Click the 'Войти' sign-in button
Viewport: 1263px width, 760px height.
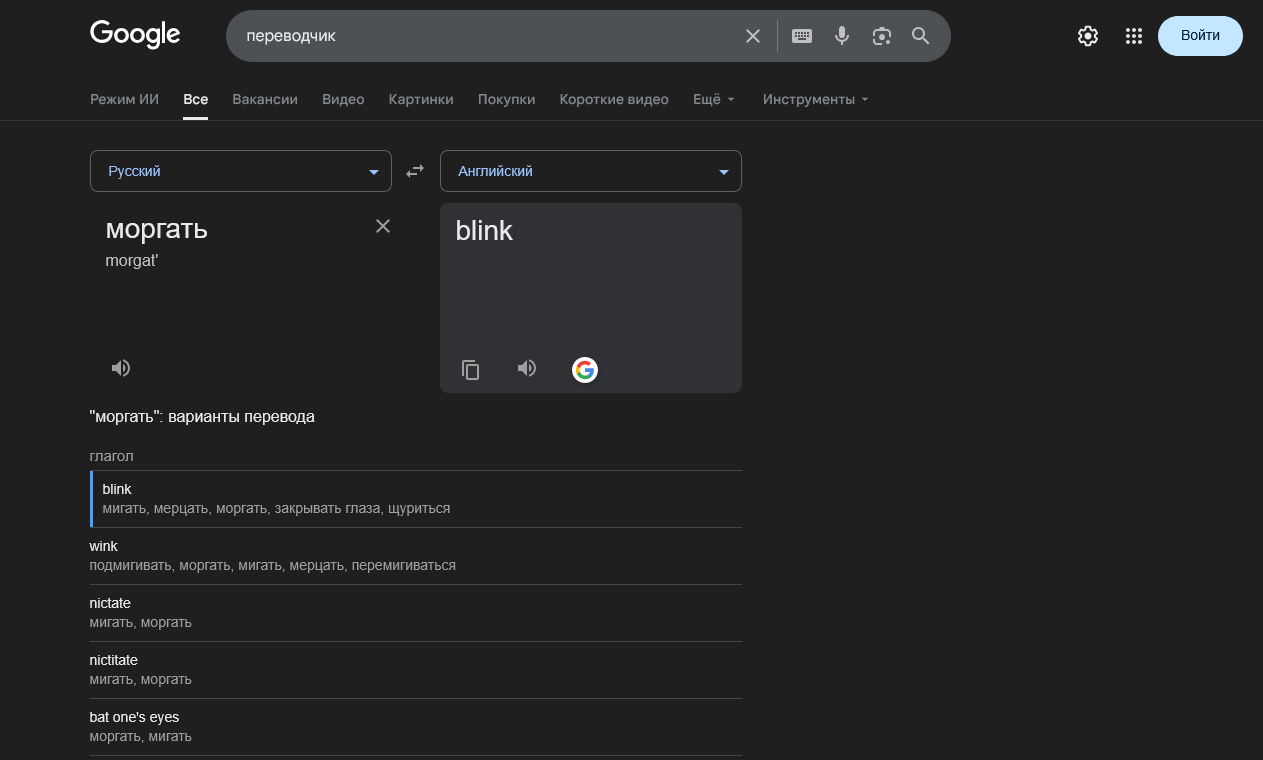tap(1200, 36)
